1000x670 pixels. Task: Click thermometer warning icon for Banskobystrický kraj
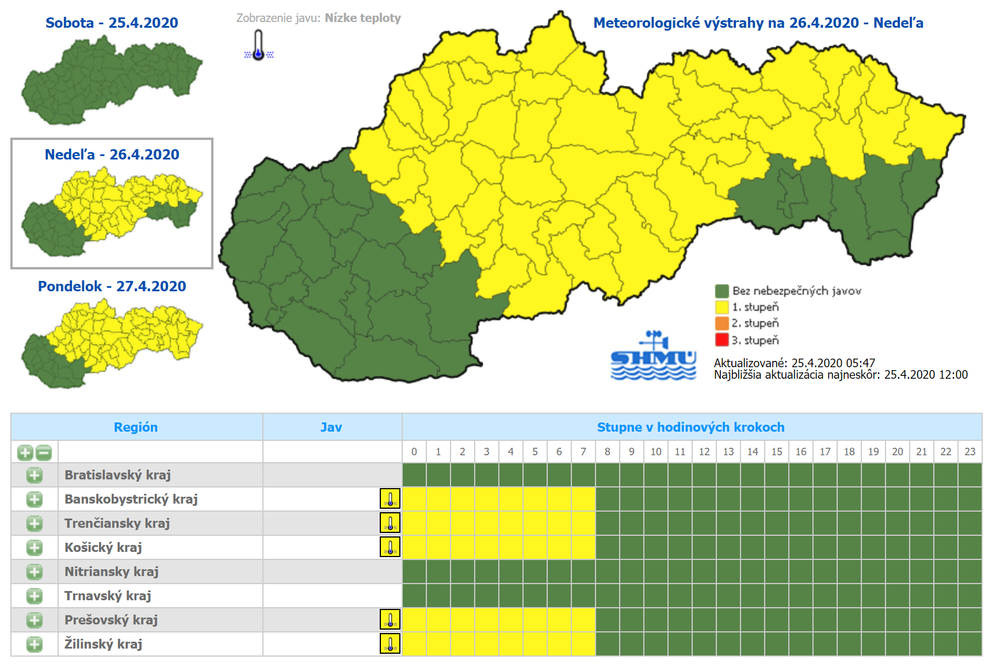tap(389, 499)
